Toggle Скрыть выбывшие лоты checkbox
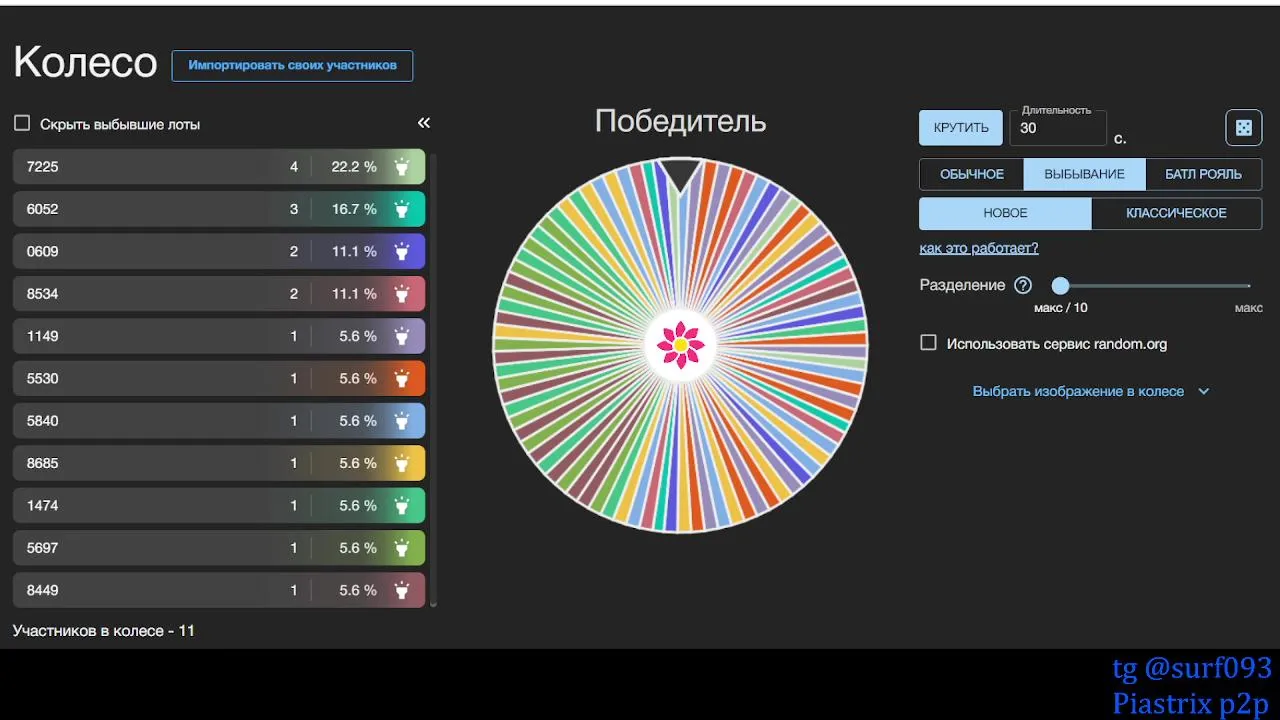1280x720 pixels. click(22, 124)
